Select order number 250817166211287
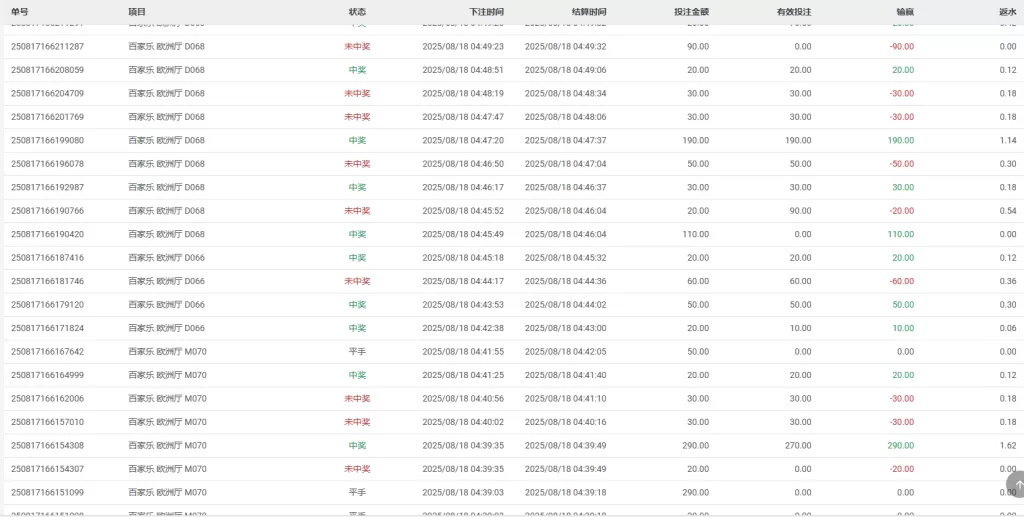 (x=47, y=46)
